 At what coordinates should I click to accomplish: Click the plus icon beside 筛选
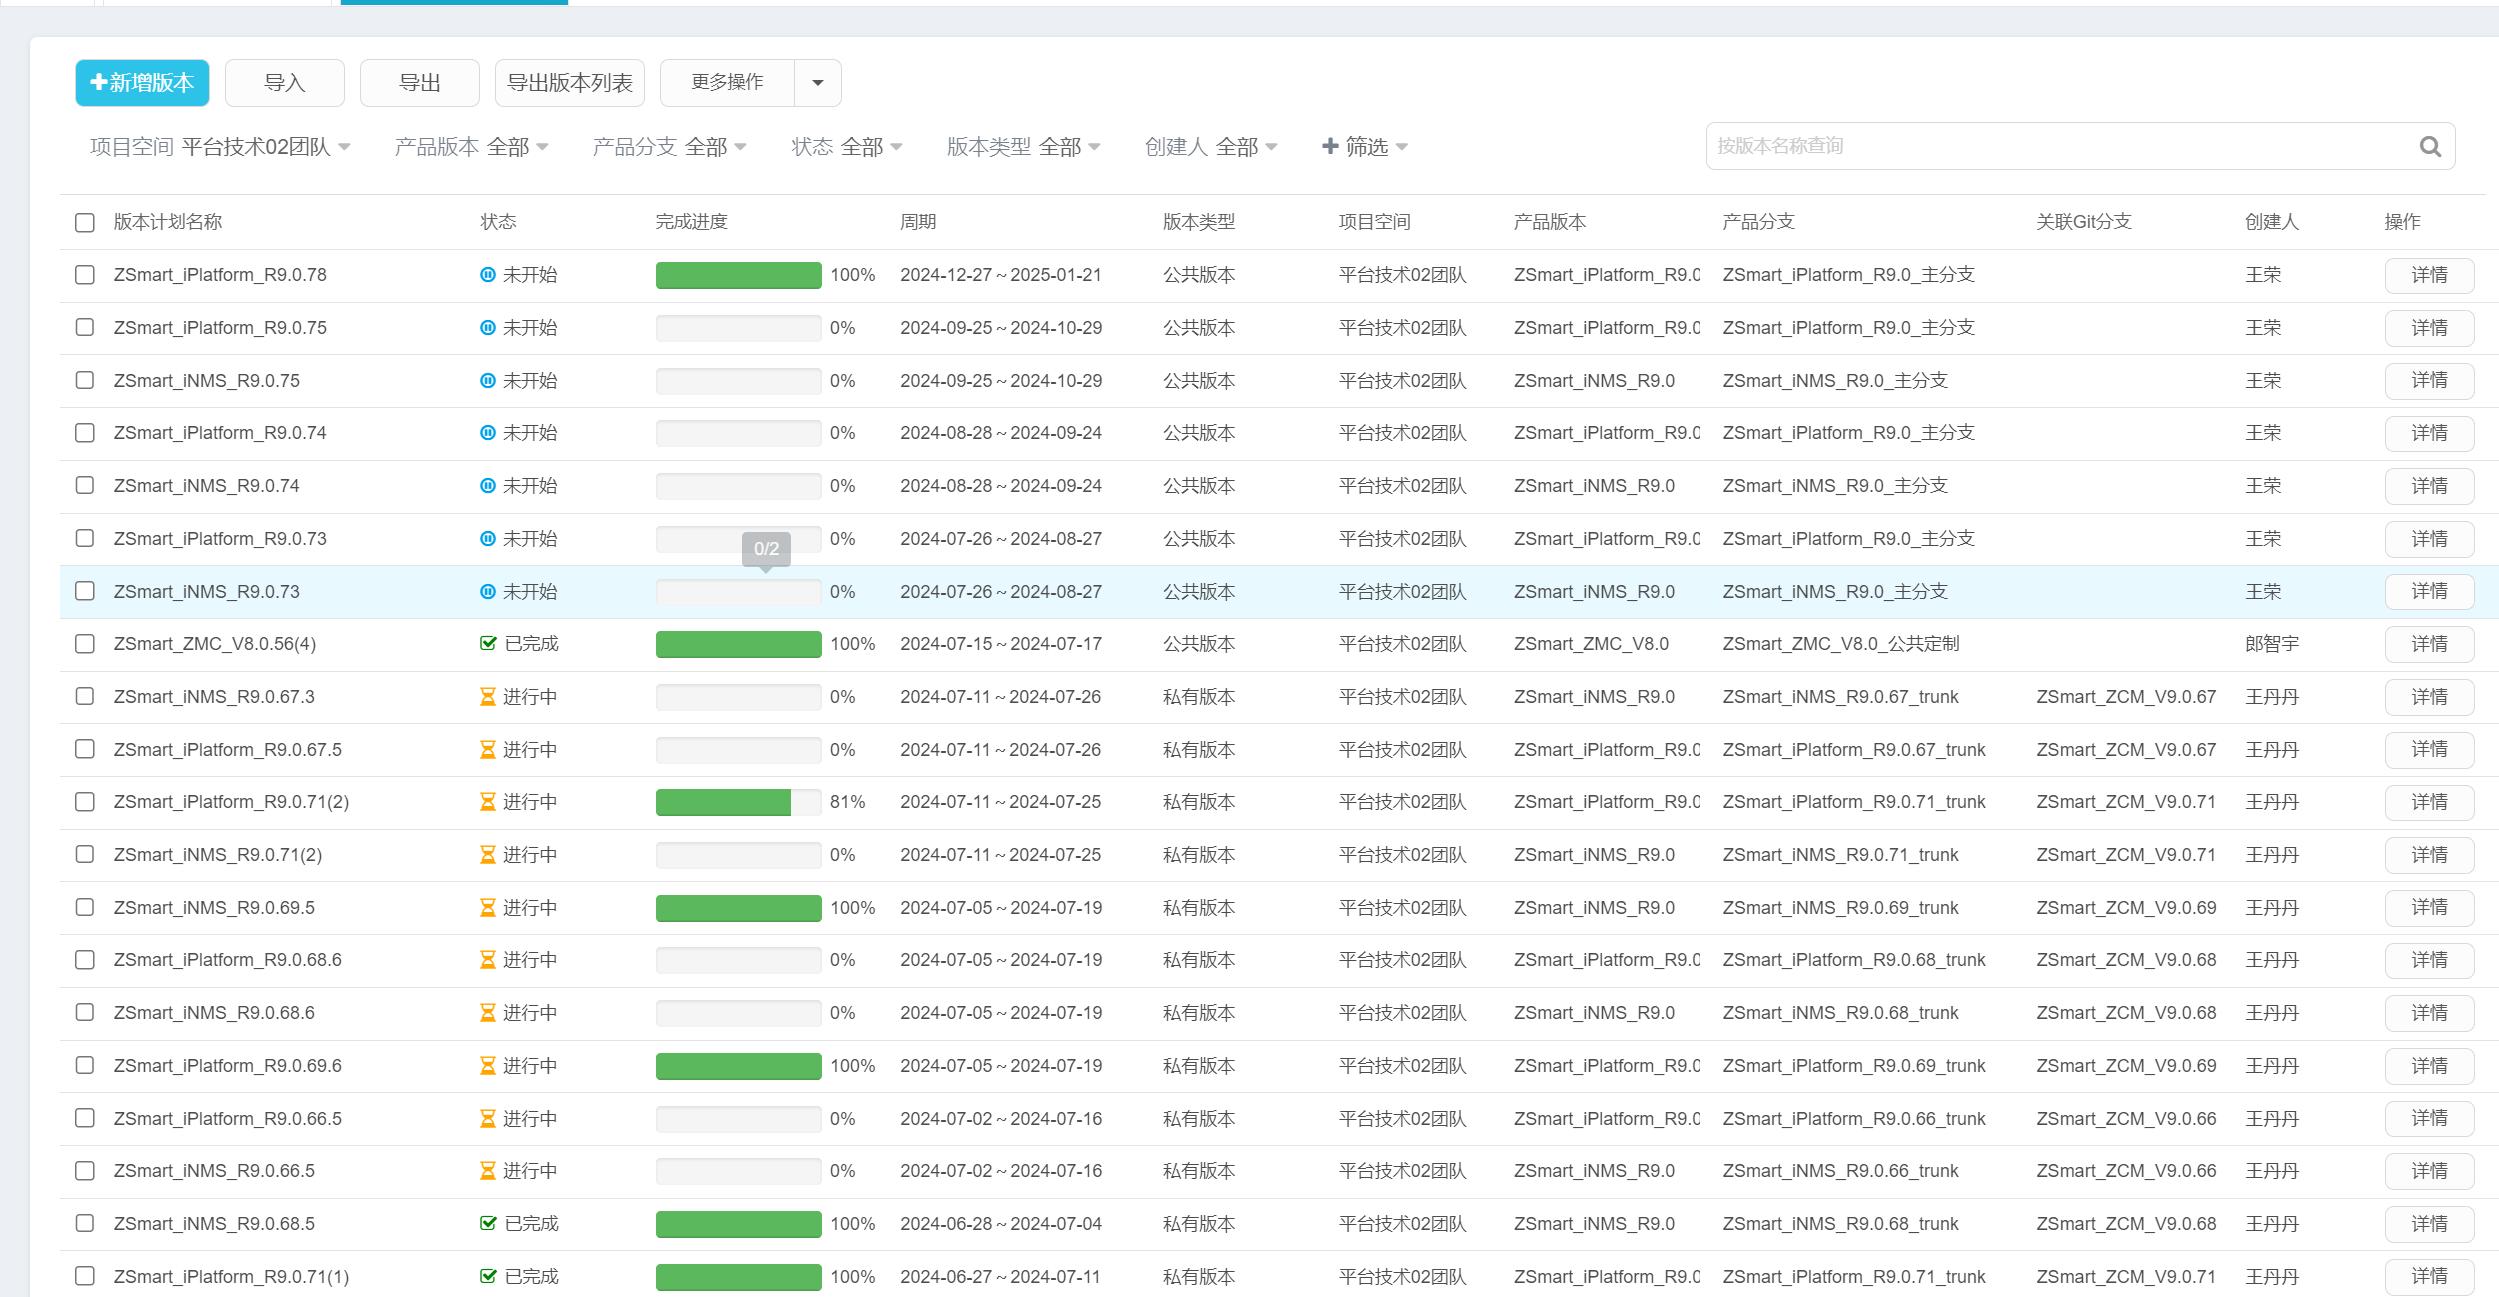(x=1330, y=146)
